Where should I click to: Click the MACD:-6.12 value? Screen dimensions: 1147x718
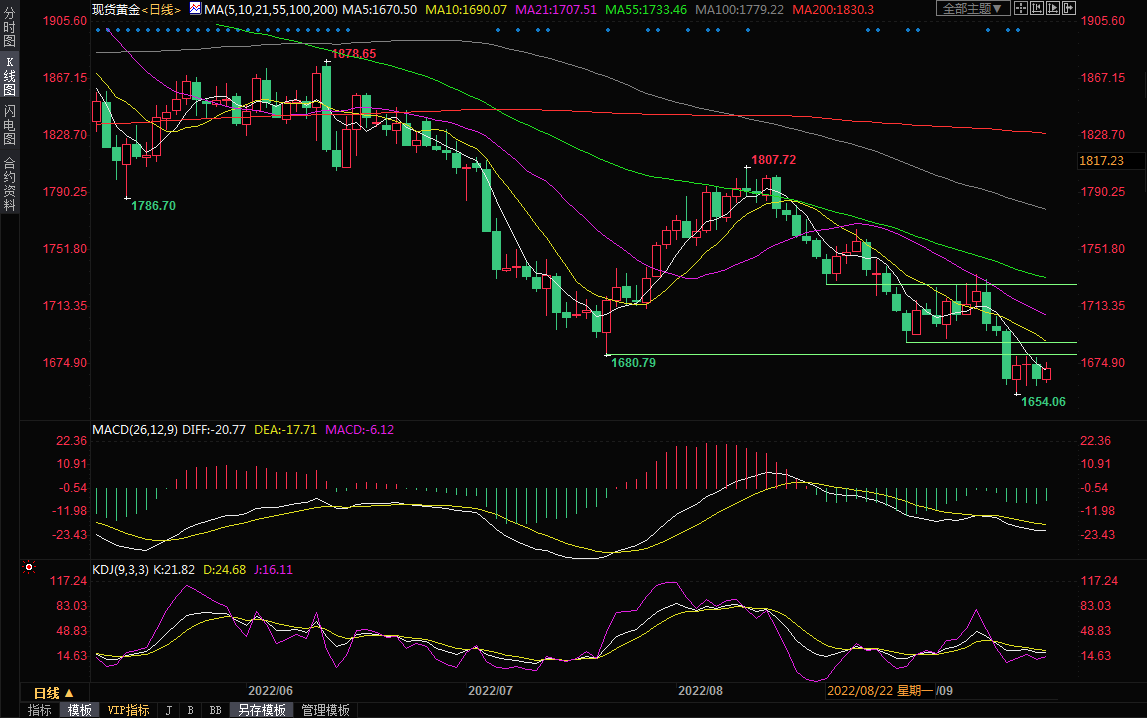point(359,429)
